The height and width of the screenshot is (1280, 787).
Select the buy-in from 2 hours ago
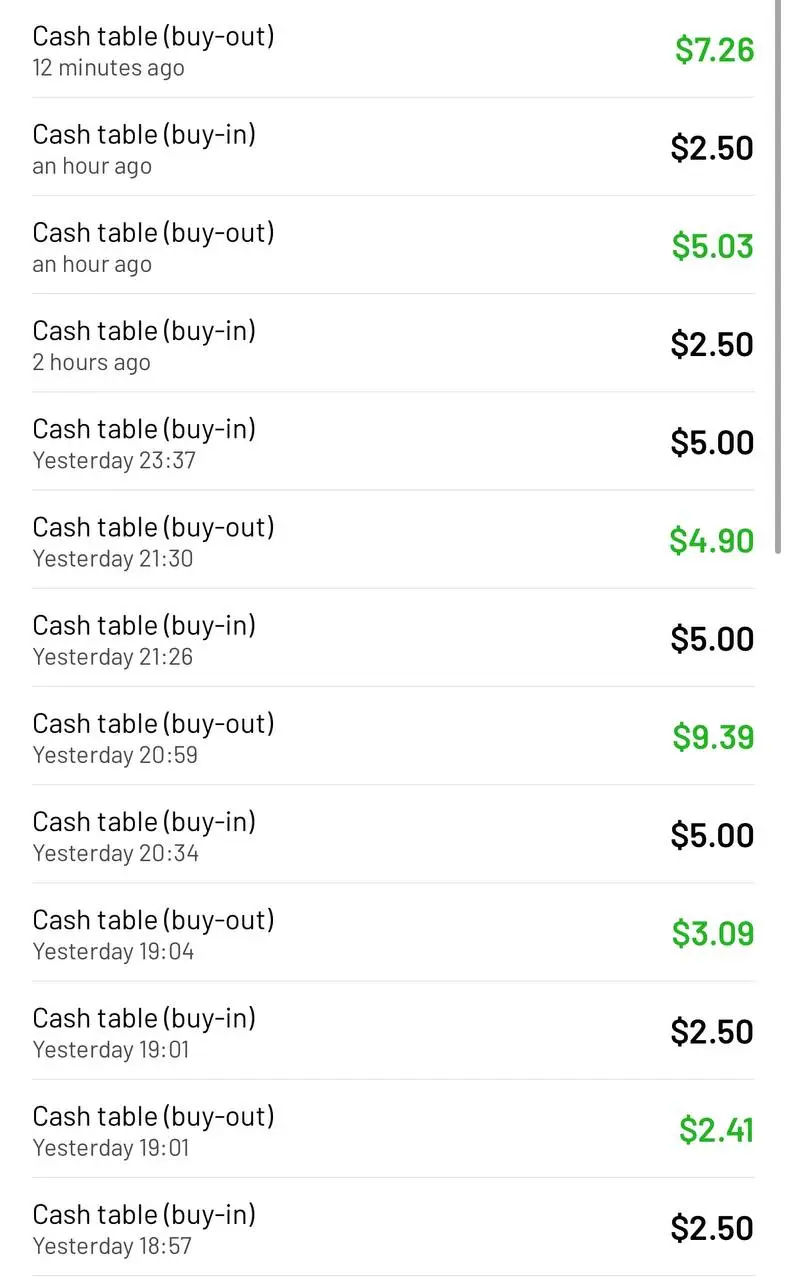pyautogui.click(x=393, y=343)
